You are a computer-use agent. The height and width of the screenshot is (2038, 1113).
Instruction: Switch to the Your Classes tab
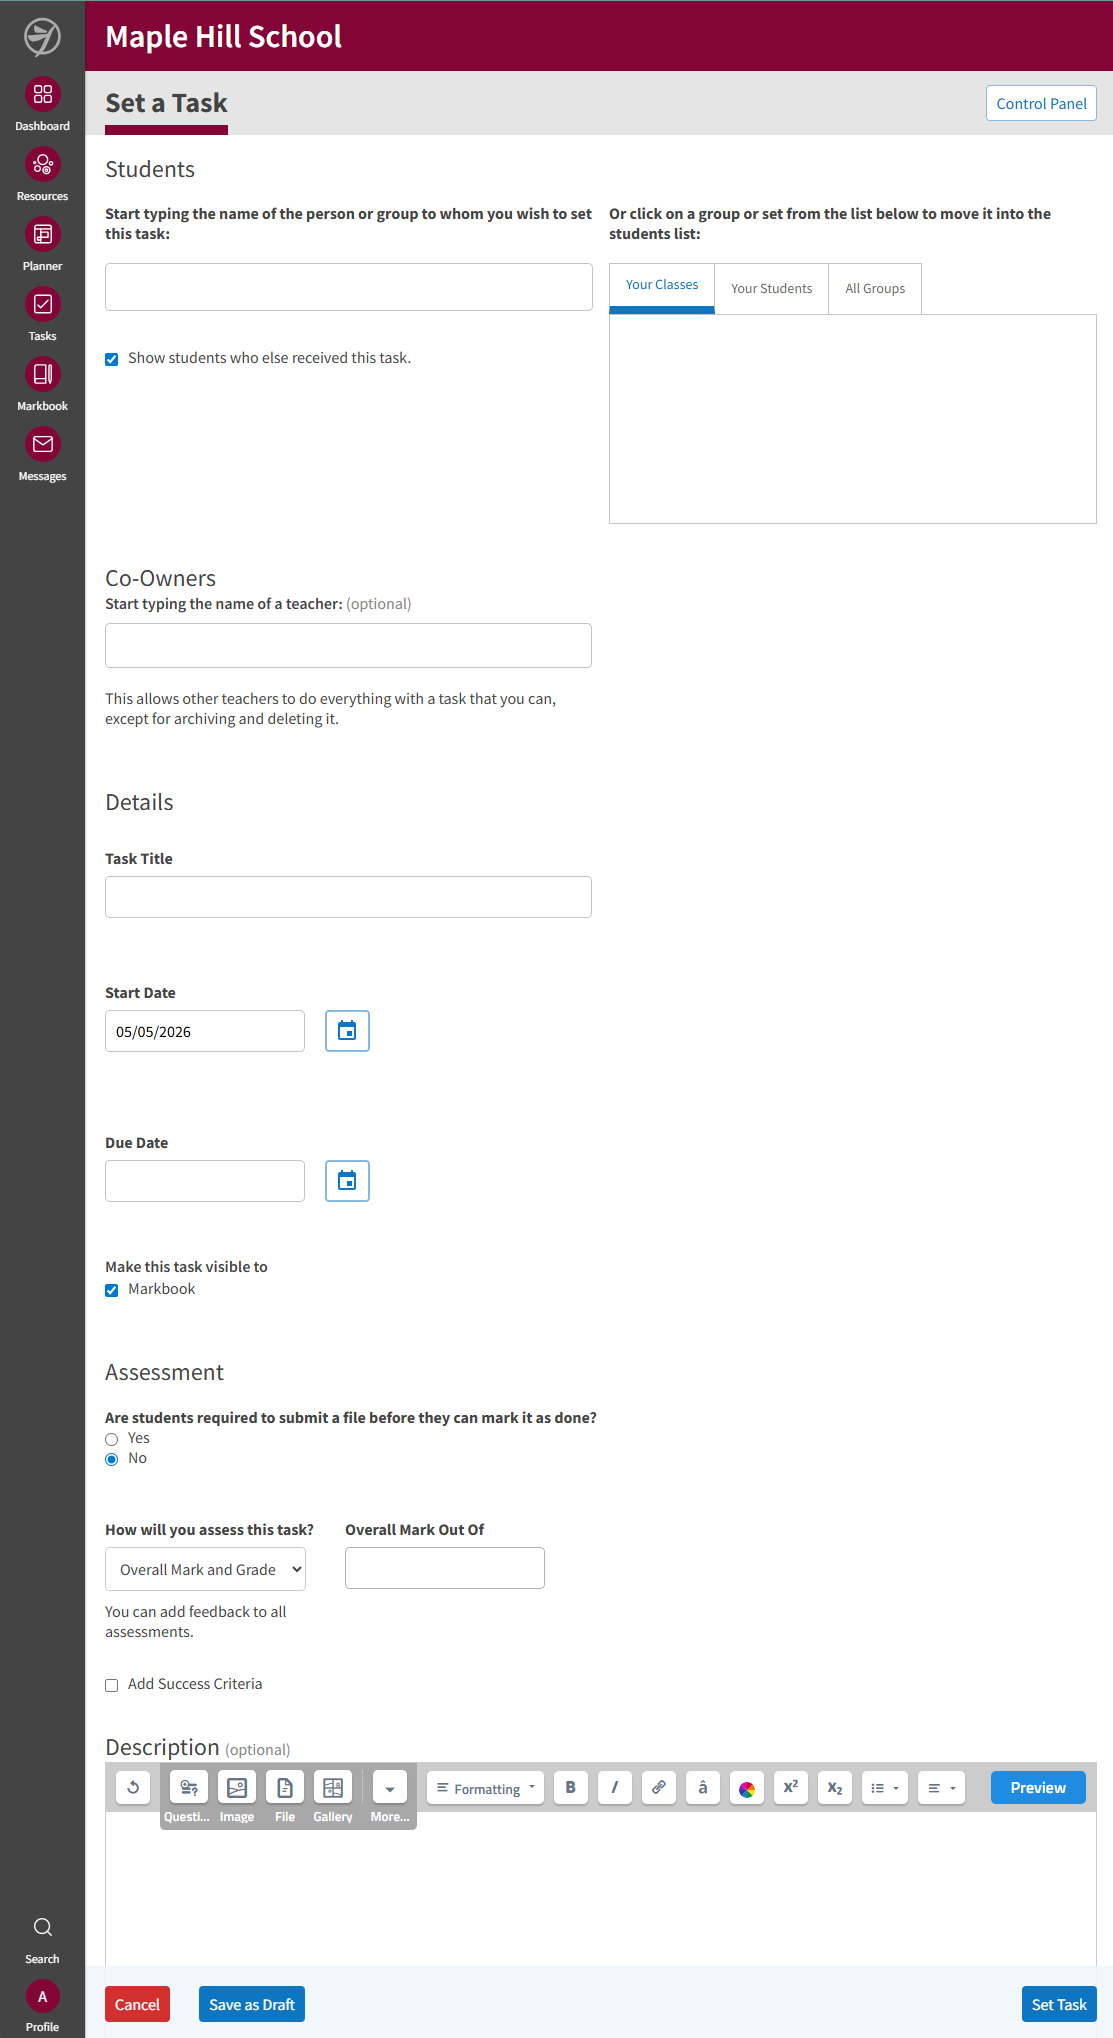tap(662, 287)
